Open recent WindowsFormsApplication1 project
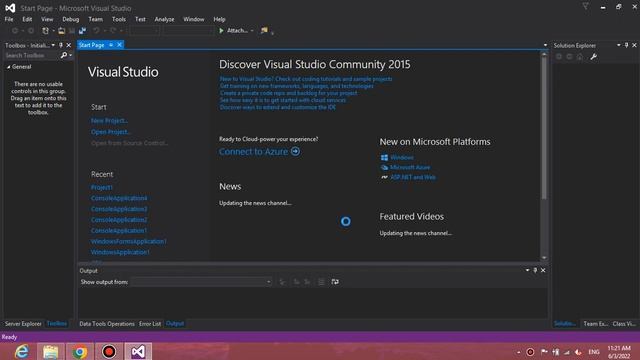 pyautogui.click(x=129, y=242)
